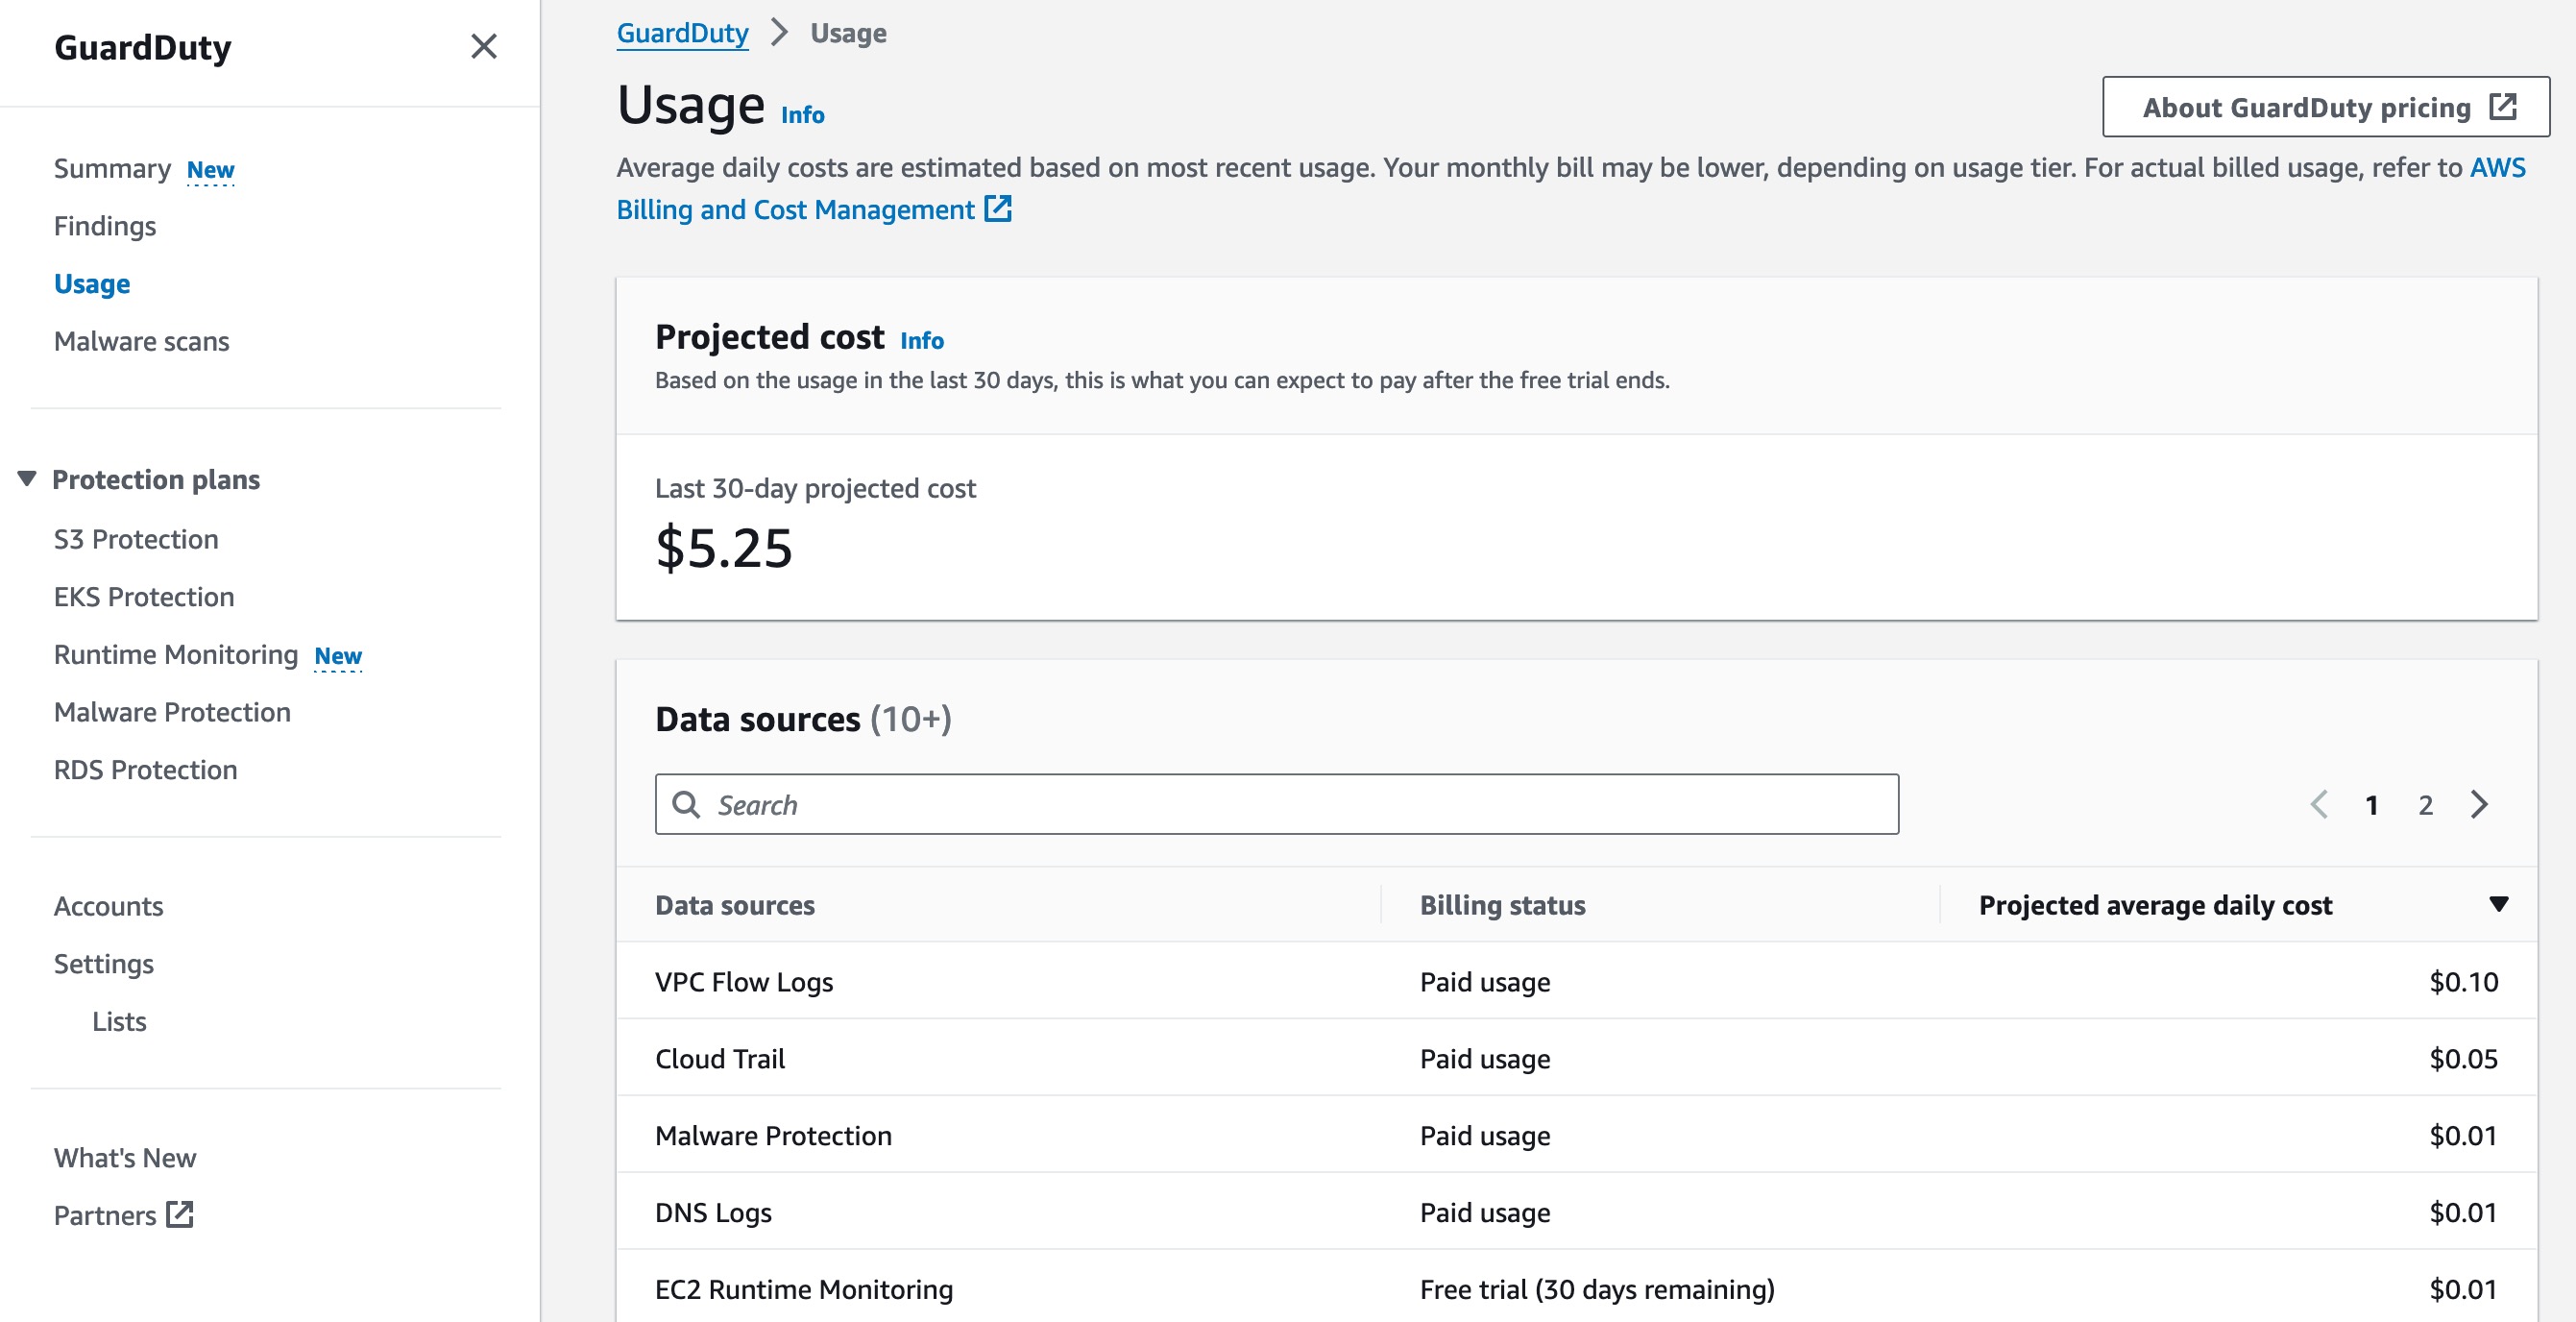Close the GuardDuty navigation panel

click(x=484, y=46)
